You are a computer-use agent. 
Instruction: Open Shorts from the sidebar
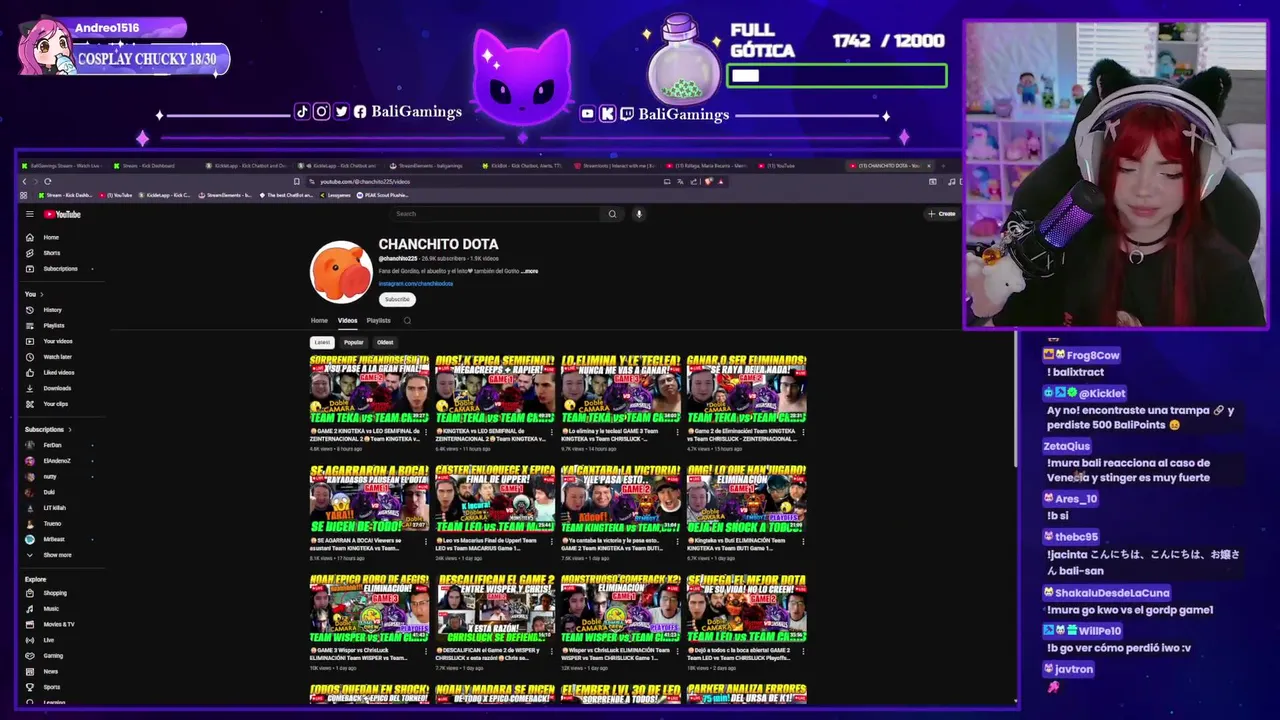tap(52, 253)
